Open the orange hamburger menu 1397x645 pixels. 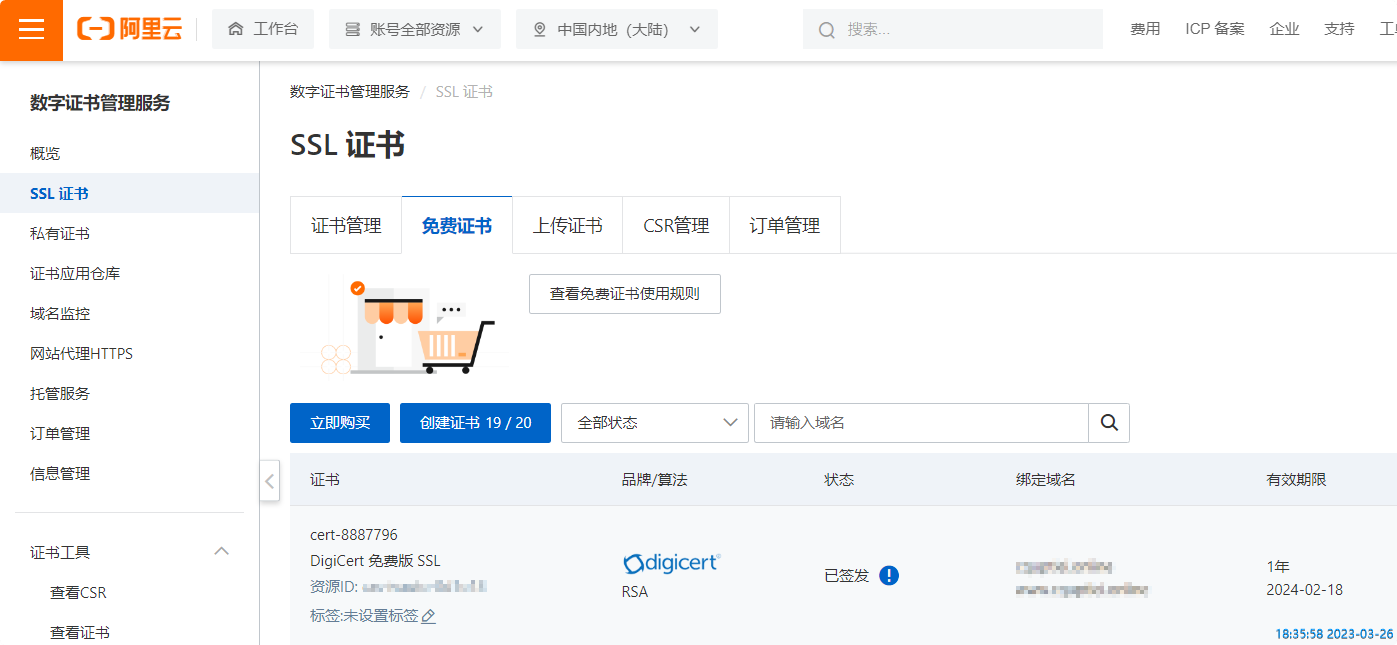click(31, 30)
